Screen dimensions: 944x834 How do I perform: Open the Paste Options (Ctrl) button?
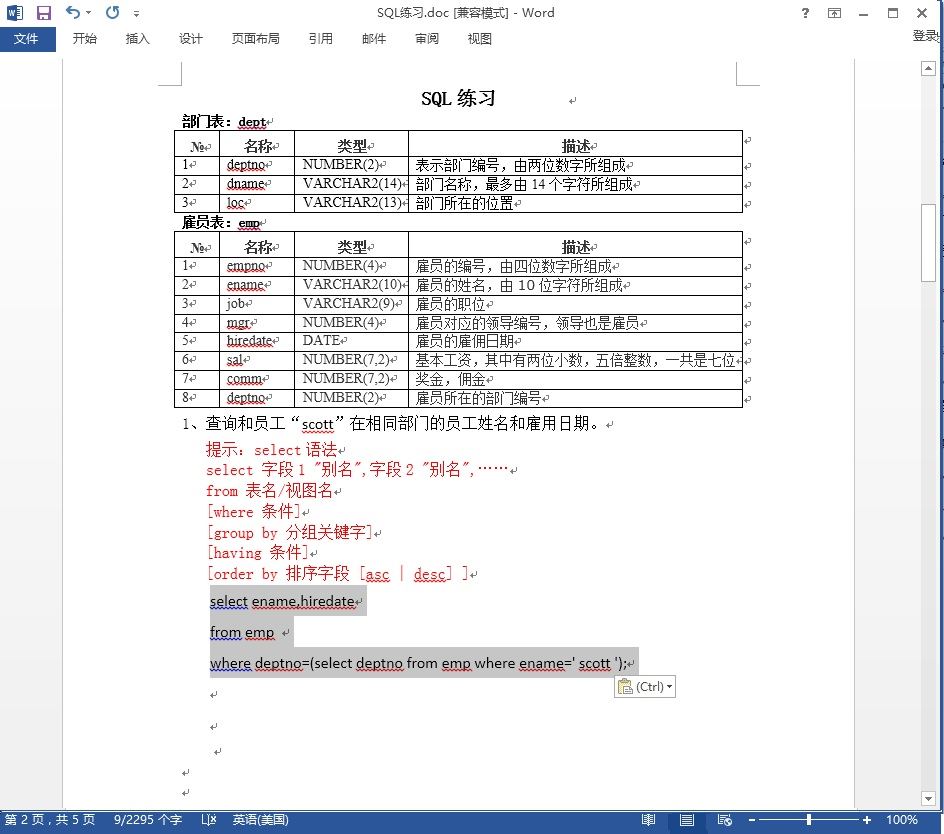click(645, 686)
